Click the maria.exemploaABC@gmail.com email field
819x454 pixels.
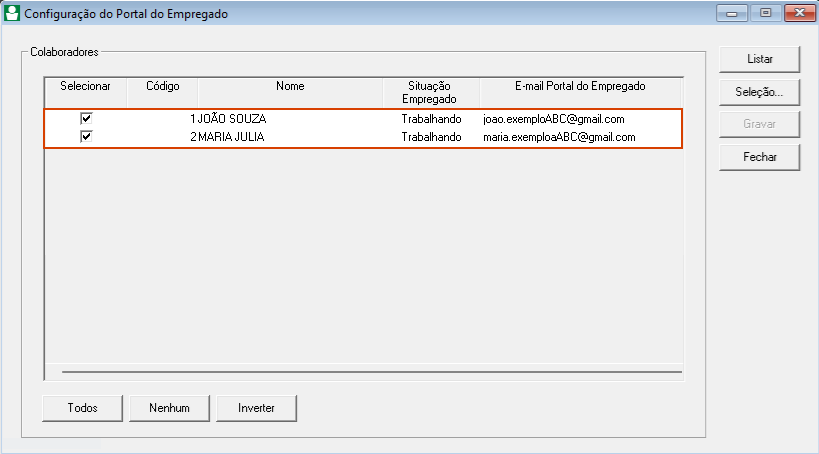[x=559, y=137]
